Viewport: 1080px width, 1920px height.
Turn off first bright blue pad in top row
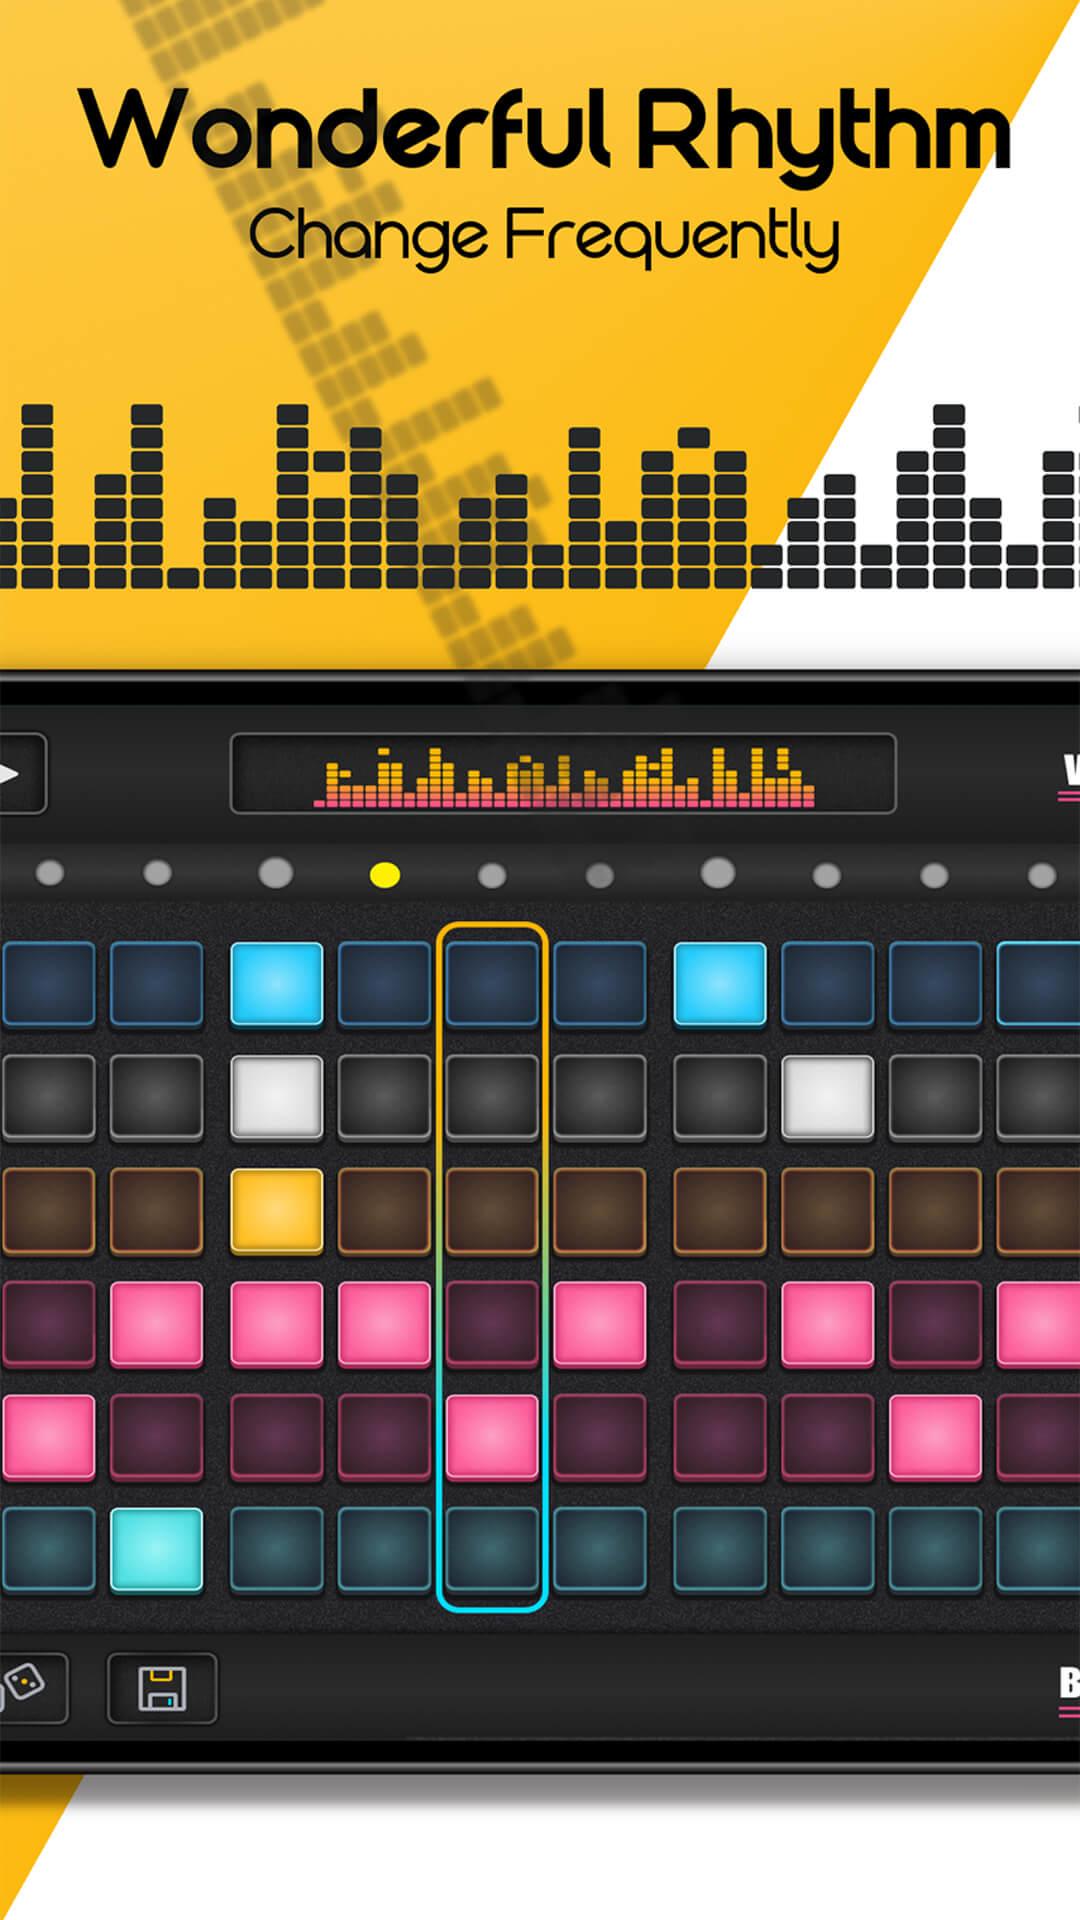click(x=277, y=984)
